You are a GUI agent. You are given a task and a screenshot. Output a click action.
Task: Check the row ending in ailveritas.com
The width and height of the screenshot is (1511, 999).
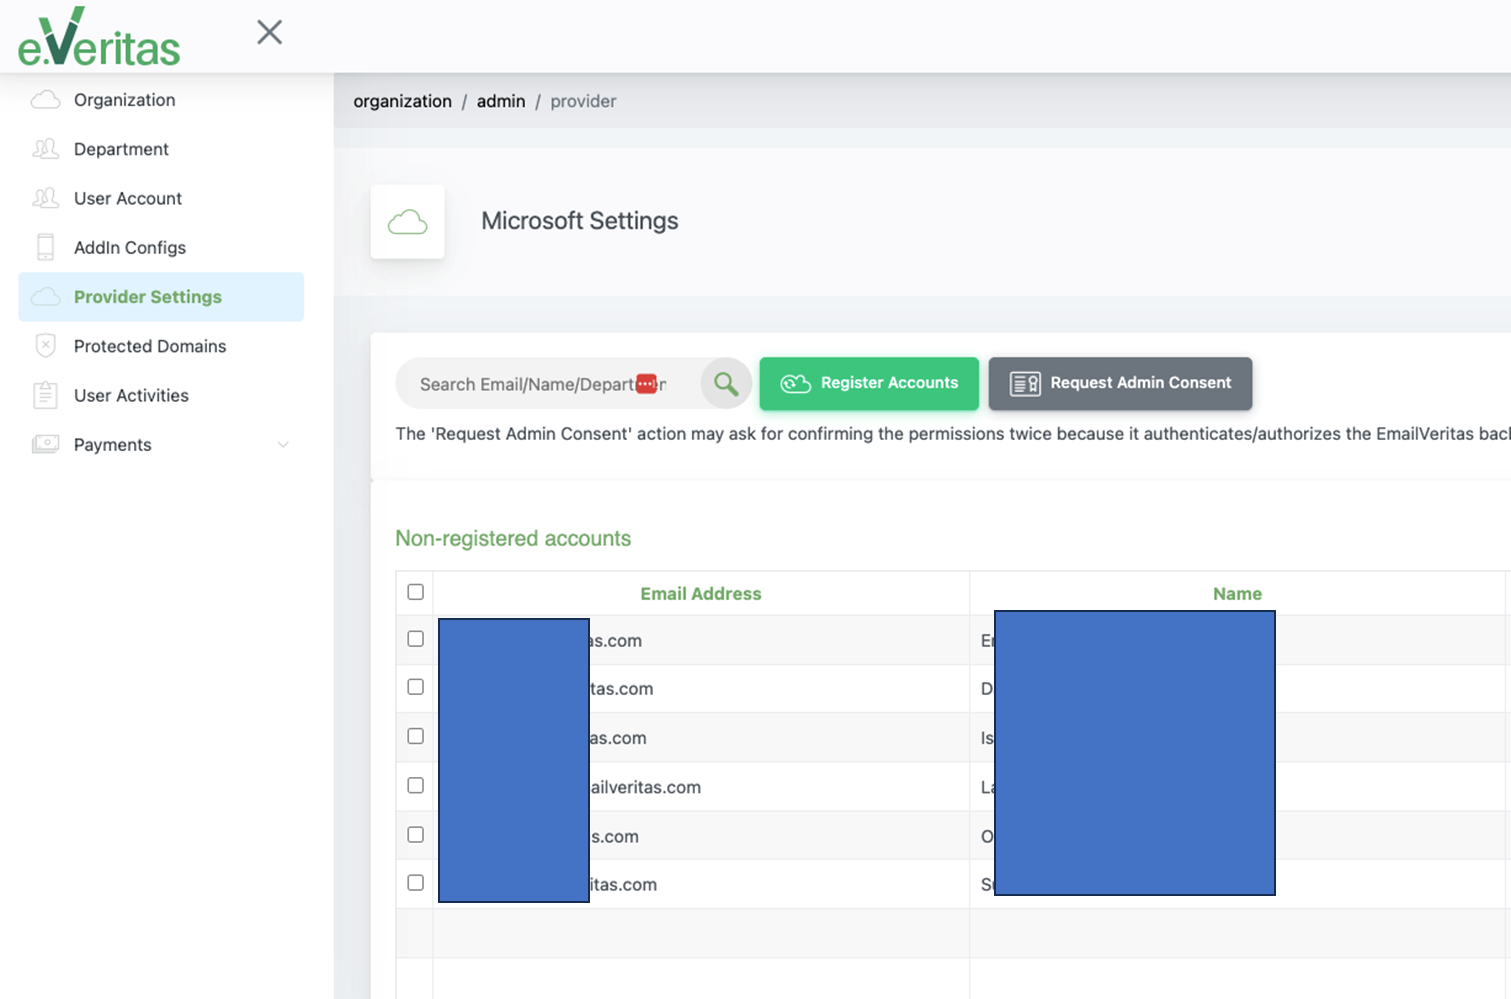click(x=416, y=786)
